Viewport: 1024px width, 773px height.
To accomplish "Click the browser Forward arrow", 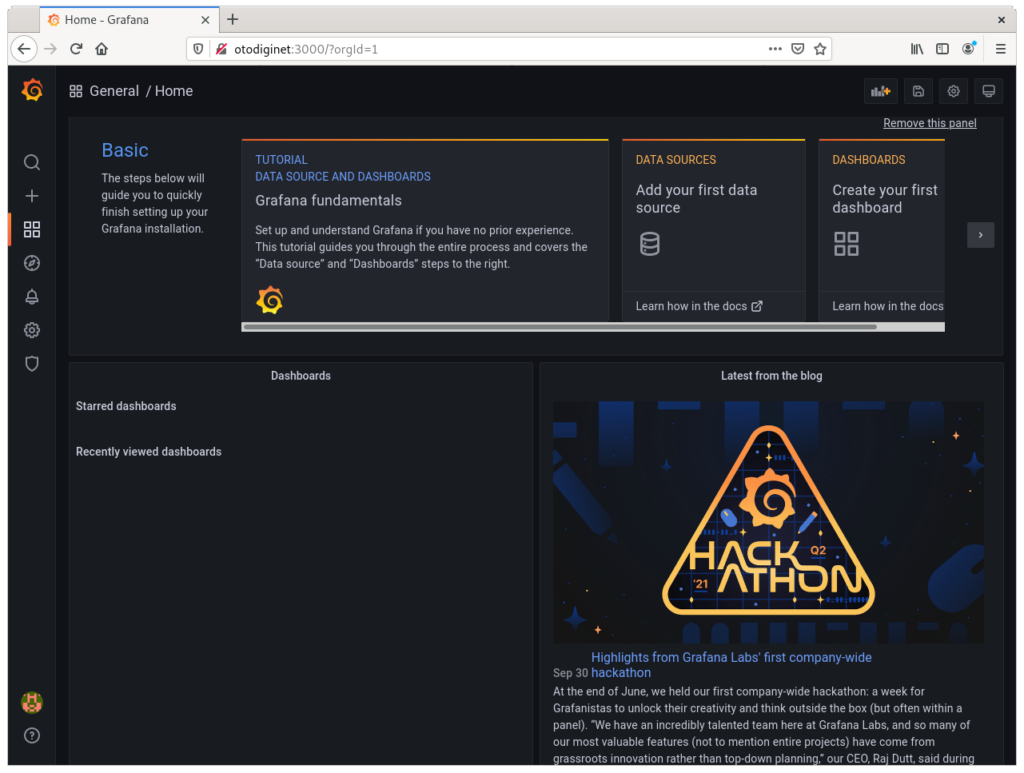I will pyautogui.click(x=50, y=49).
